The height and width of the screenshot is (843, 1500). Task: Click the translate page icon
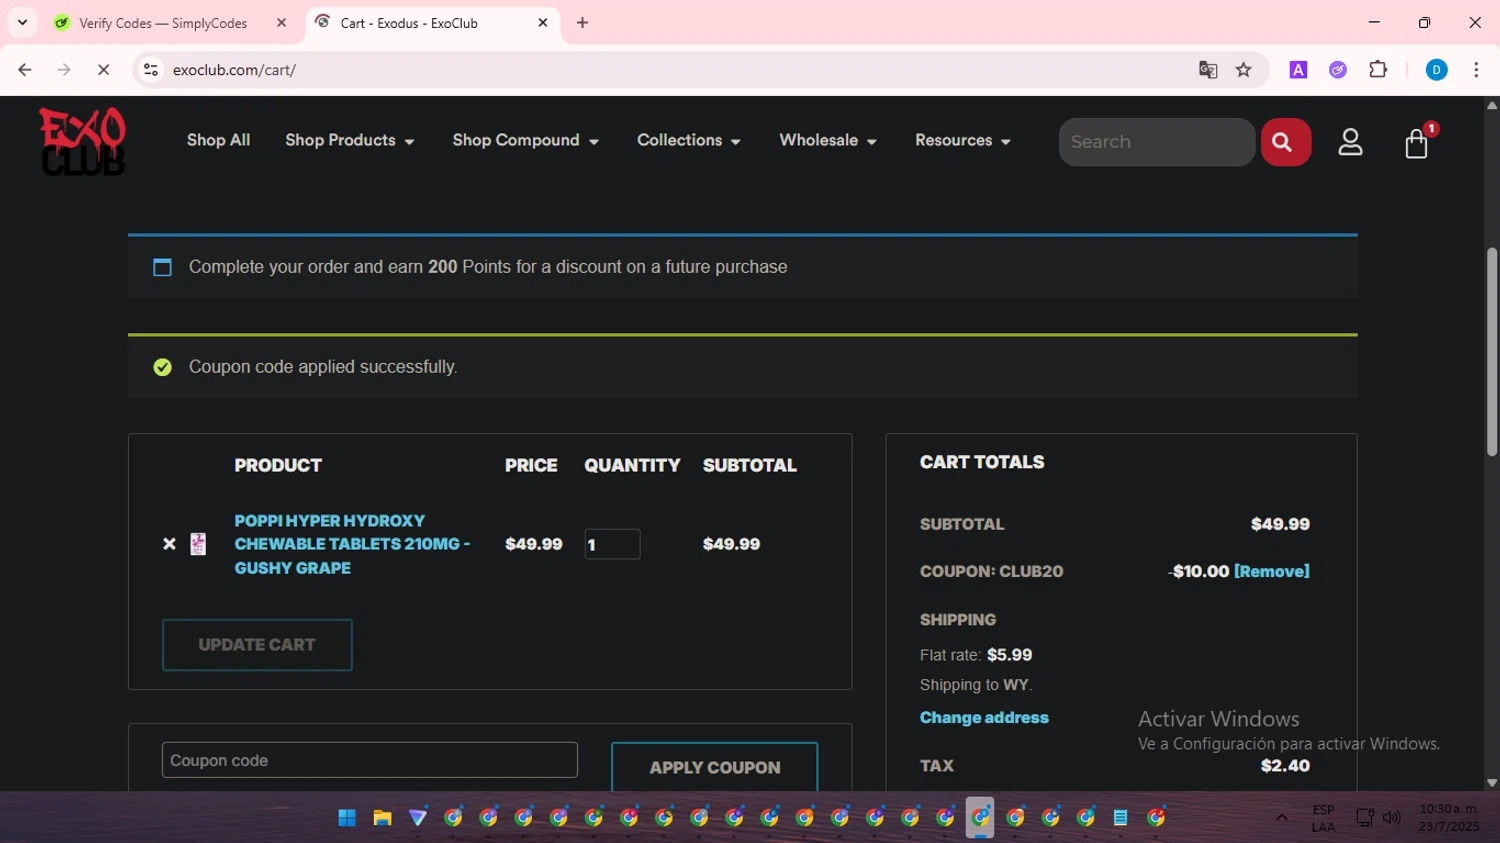[1208, 70]
